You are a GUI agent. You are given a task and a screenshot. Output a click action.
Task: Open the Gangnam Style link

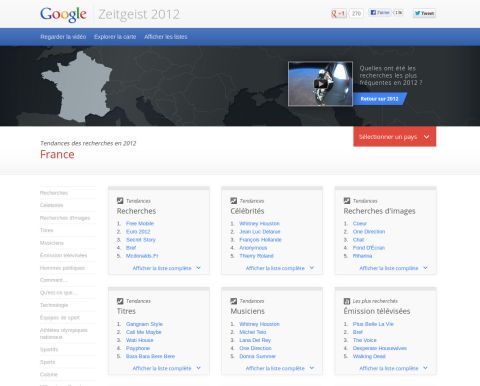click(x=144, y=324)
